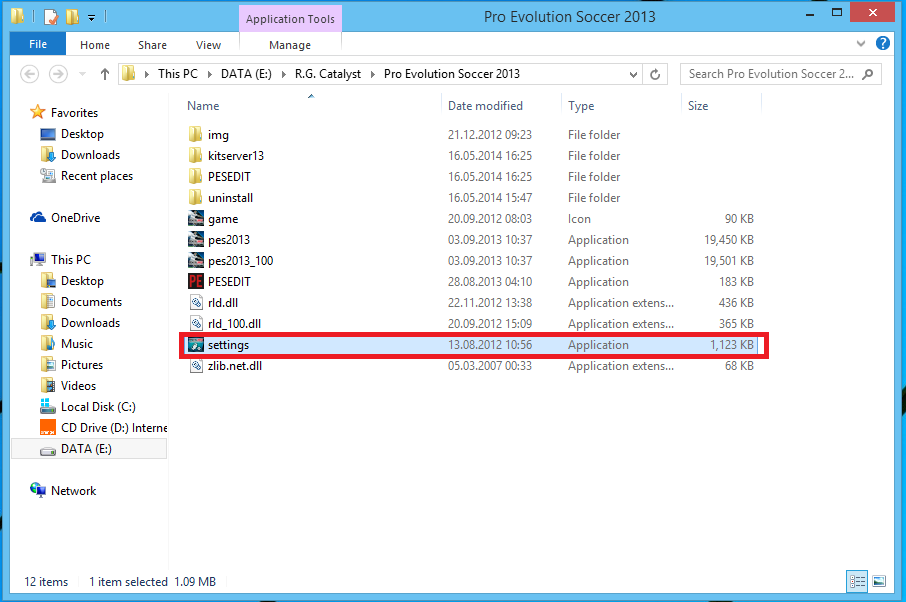Click the Application Tools contextual tab
This screenshot has width=906, height=602.
click(x=290, y=19)
